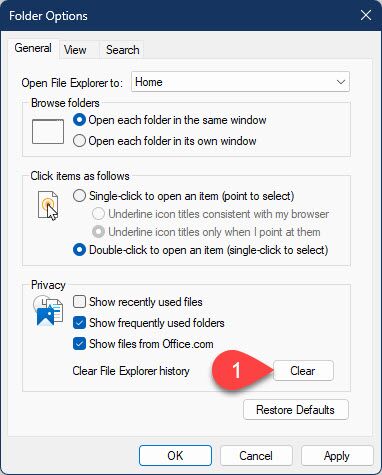Viewport: 382px width, 475px height.
Task: Open the Search tab
Action: coord(123,50)
